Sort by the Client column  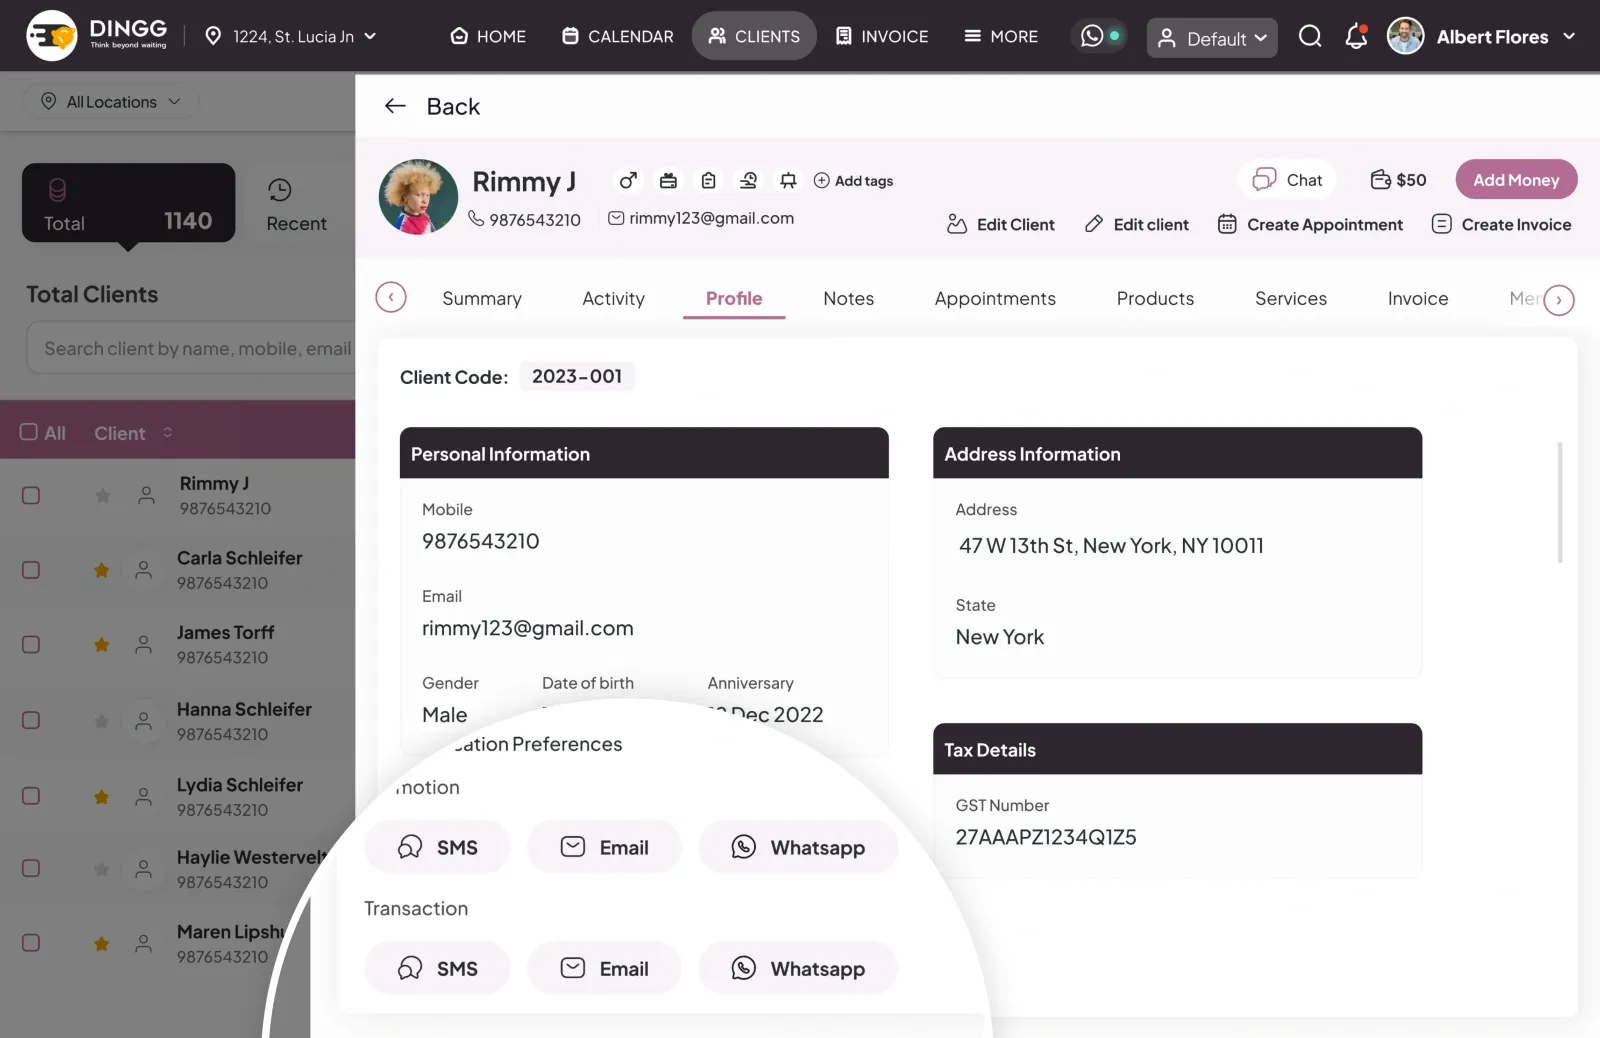[x=133, y=433]
